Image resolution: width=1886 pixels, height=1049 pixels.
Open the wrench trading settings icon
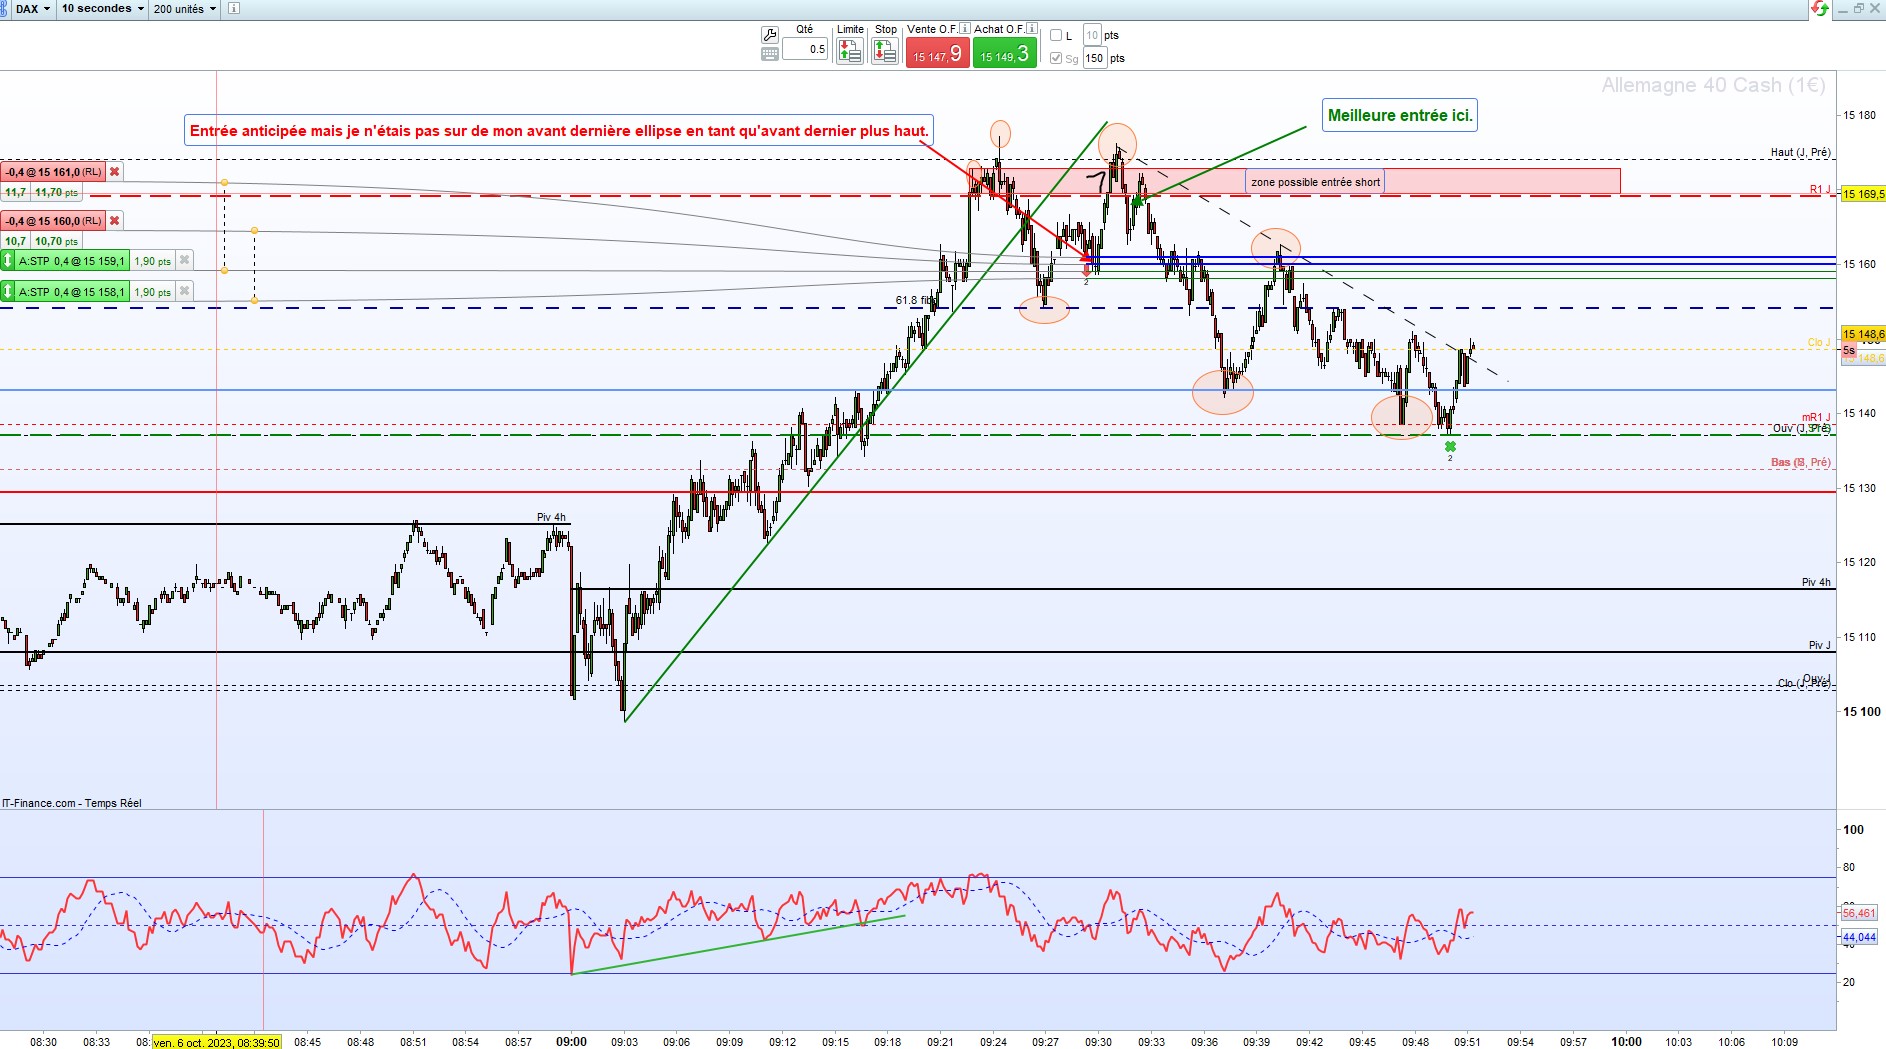(770, 34)
